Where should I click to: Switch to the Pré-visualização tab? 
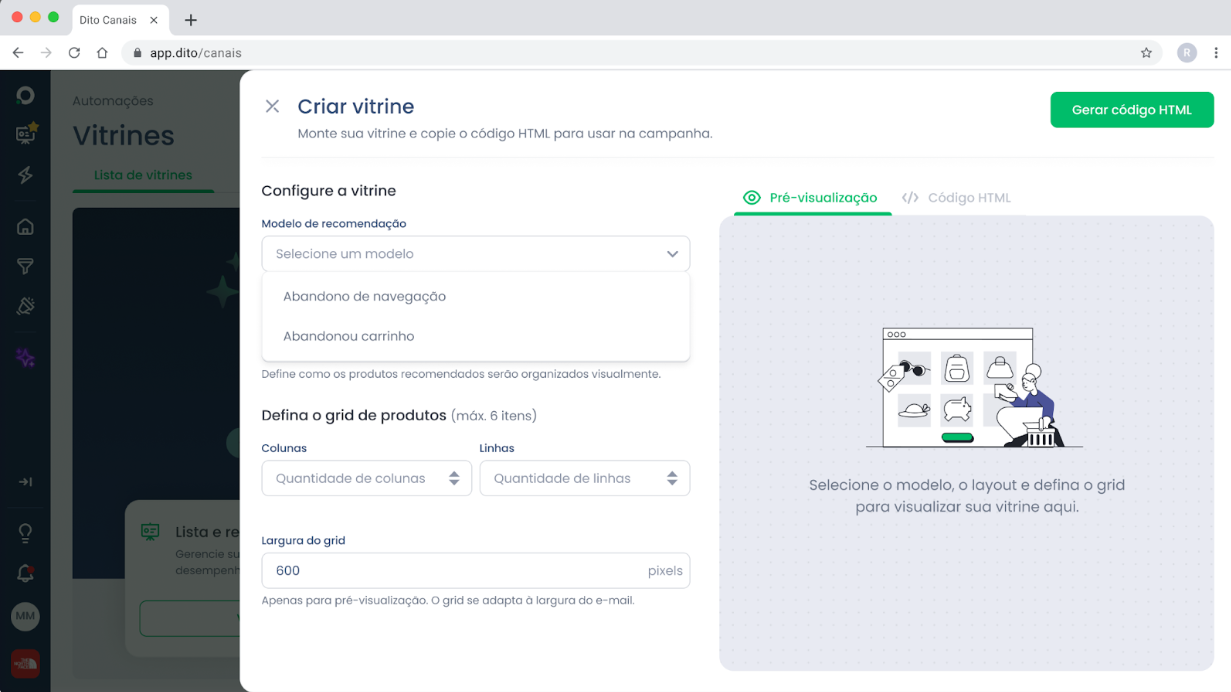pyautogui.click(x=812, y=198)
